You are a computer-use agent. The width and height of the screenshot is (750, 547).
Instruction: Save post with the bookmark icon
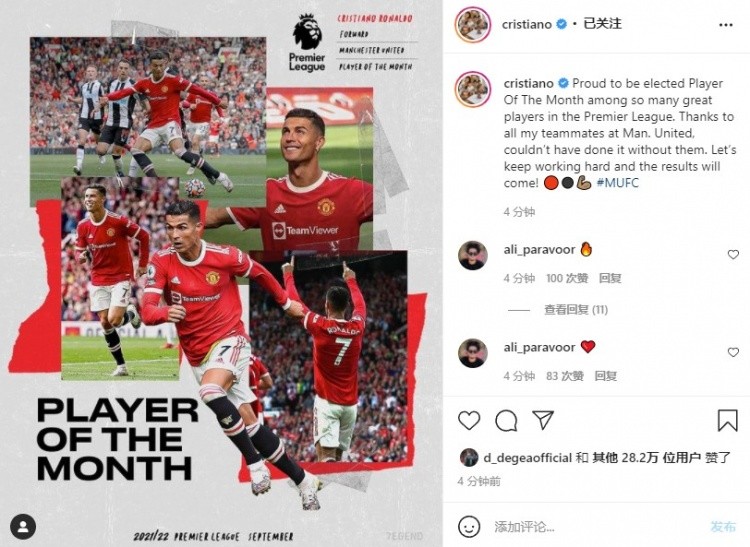point(727,420)
